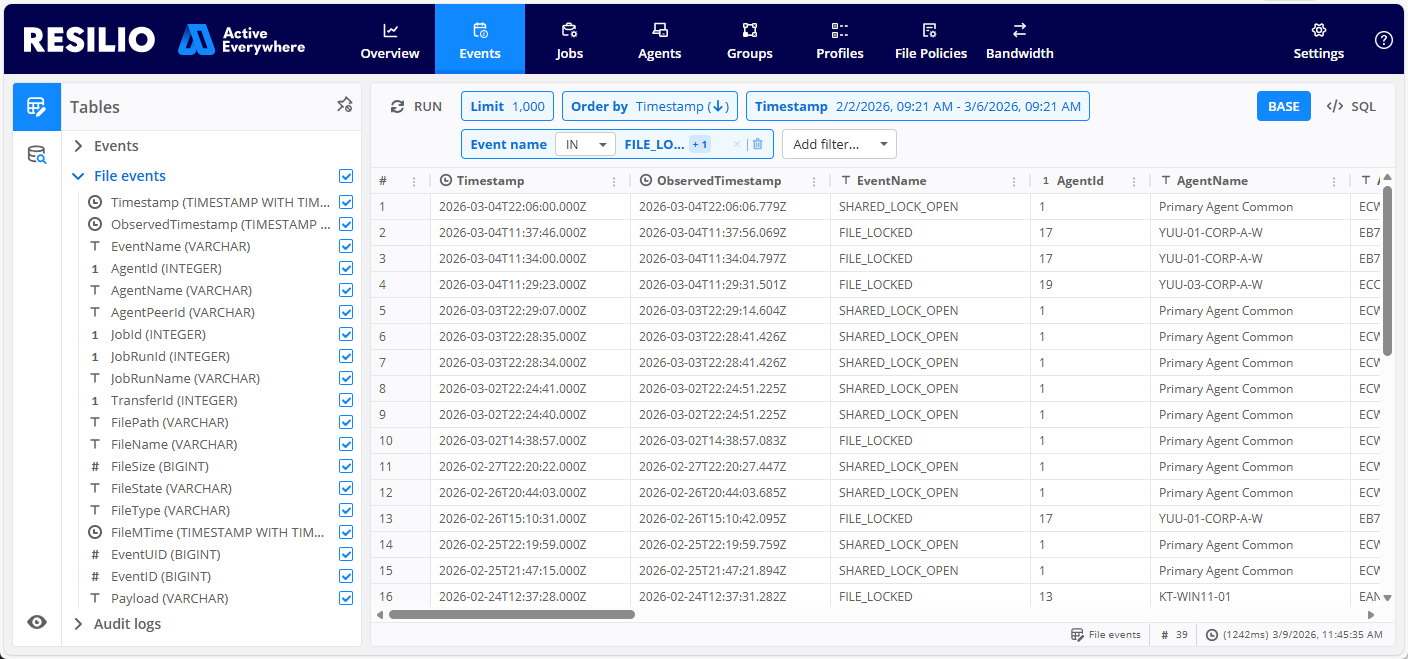1408x659 pixels.
Task: Run the query with RUN button
Action: [416, 106]
